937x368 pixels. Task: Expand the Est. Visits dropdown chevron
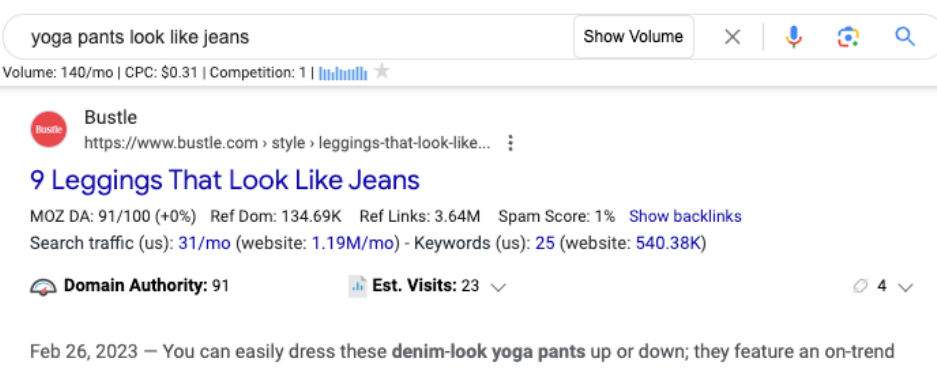498,287
